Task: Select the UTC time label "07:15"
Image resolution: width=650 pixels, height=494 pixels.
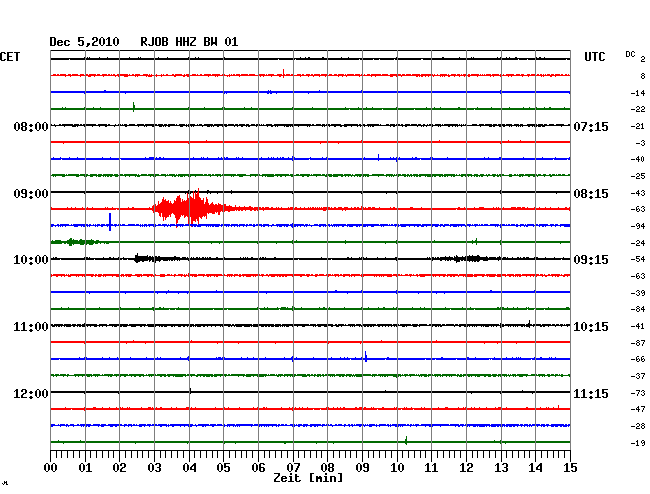Action: [x=591, y=126]
